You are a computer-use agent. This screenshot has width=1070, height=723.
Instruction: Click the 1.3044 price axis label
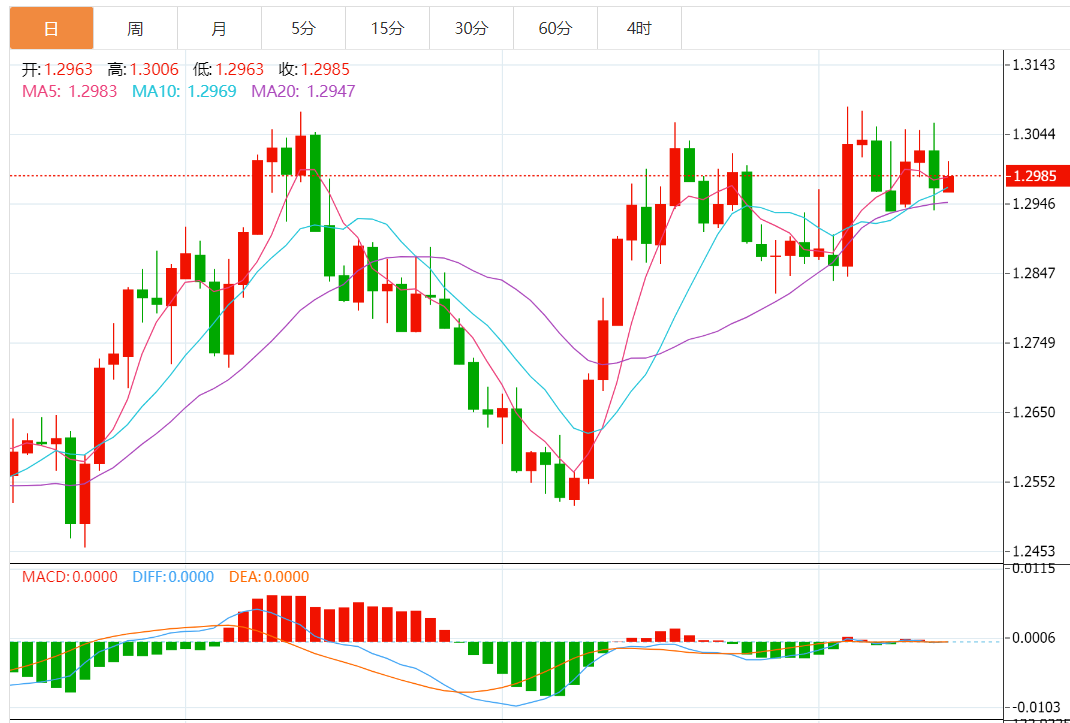tap(1035, 134)
